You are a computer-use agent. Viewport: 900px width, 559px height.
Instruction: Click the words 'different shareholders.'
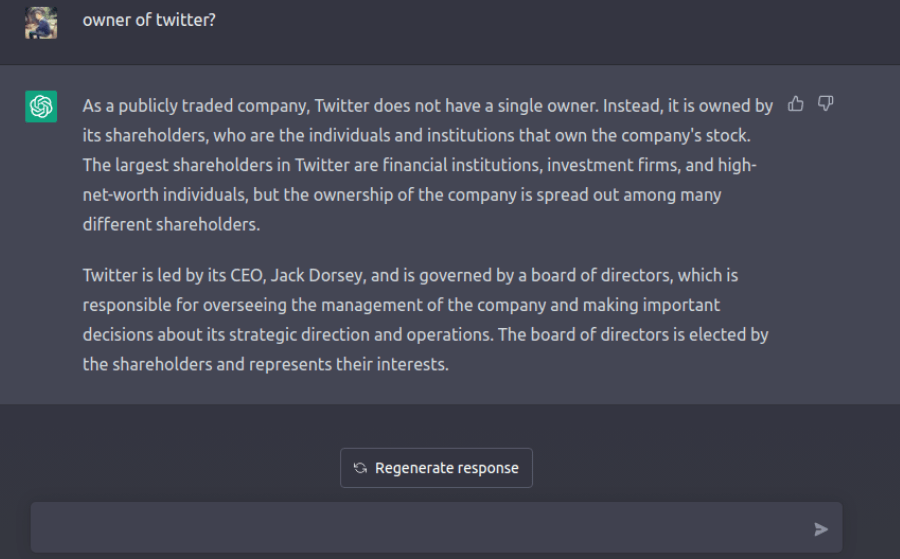point(171,225)
